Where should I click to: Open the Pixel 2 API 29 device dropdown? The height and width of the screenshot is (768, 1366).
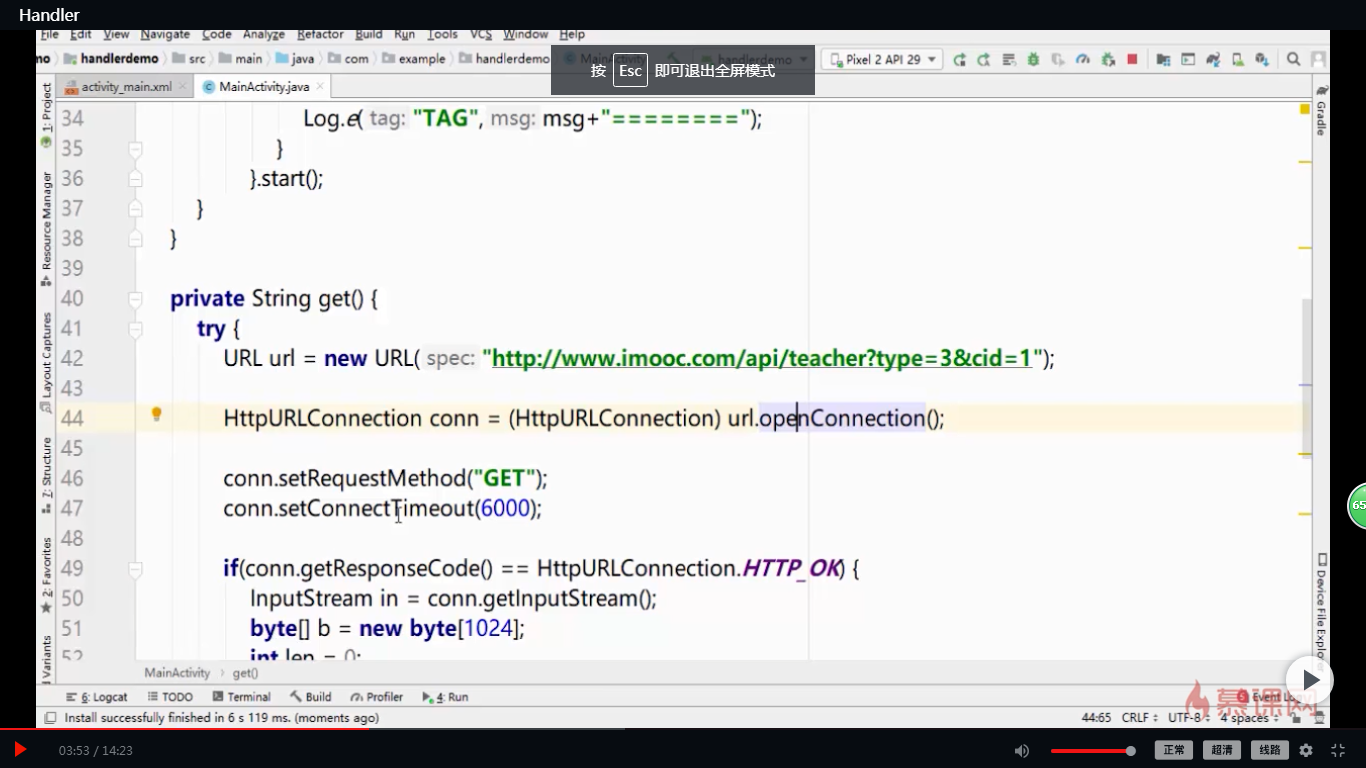[881, 60]
